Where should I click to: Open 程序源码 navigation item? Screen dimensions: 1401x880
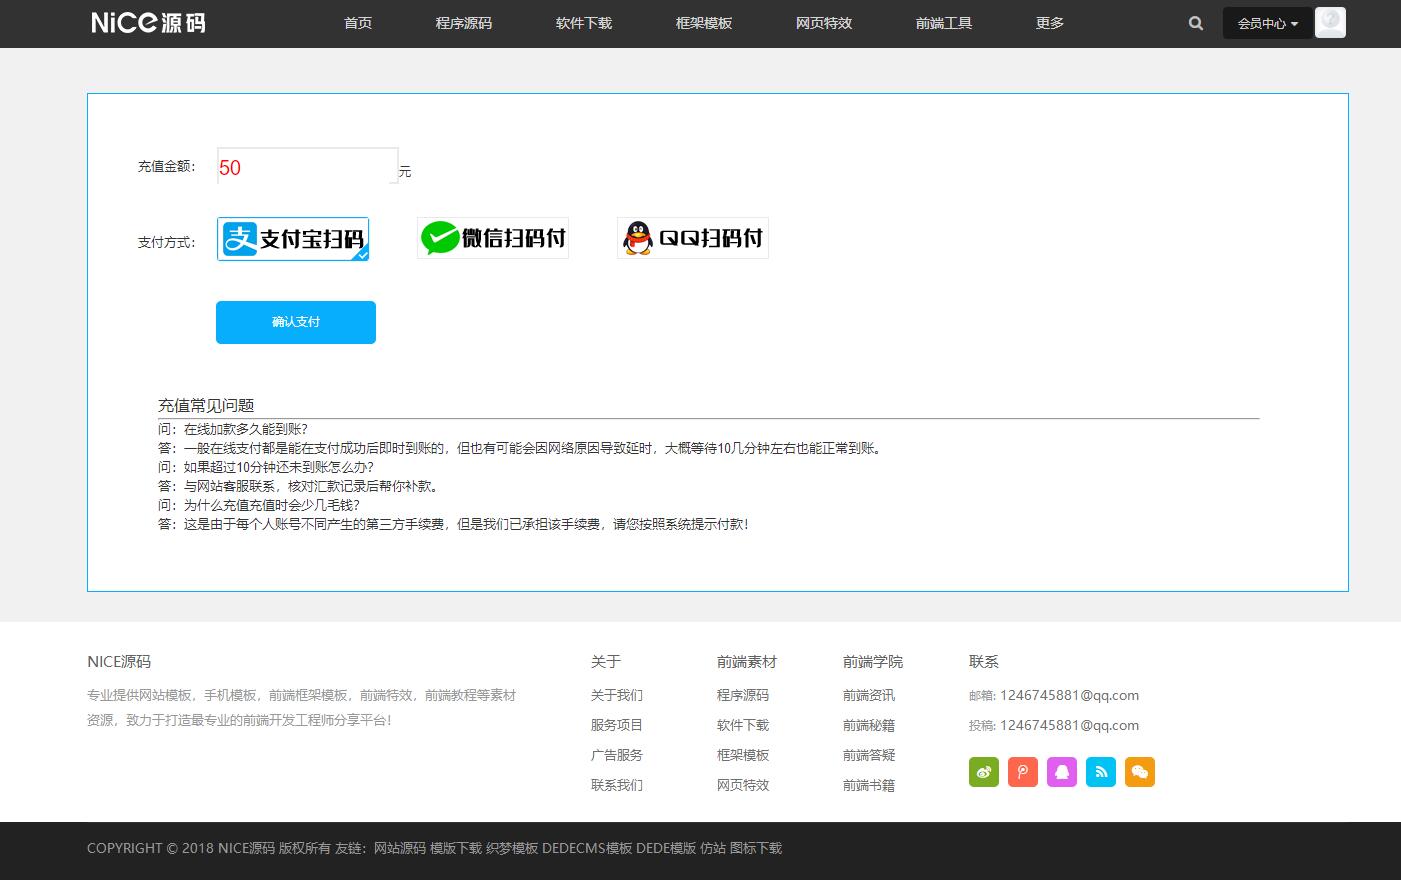[464, 23]
